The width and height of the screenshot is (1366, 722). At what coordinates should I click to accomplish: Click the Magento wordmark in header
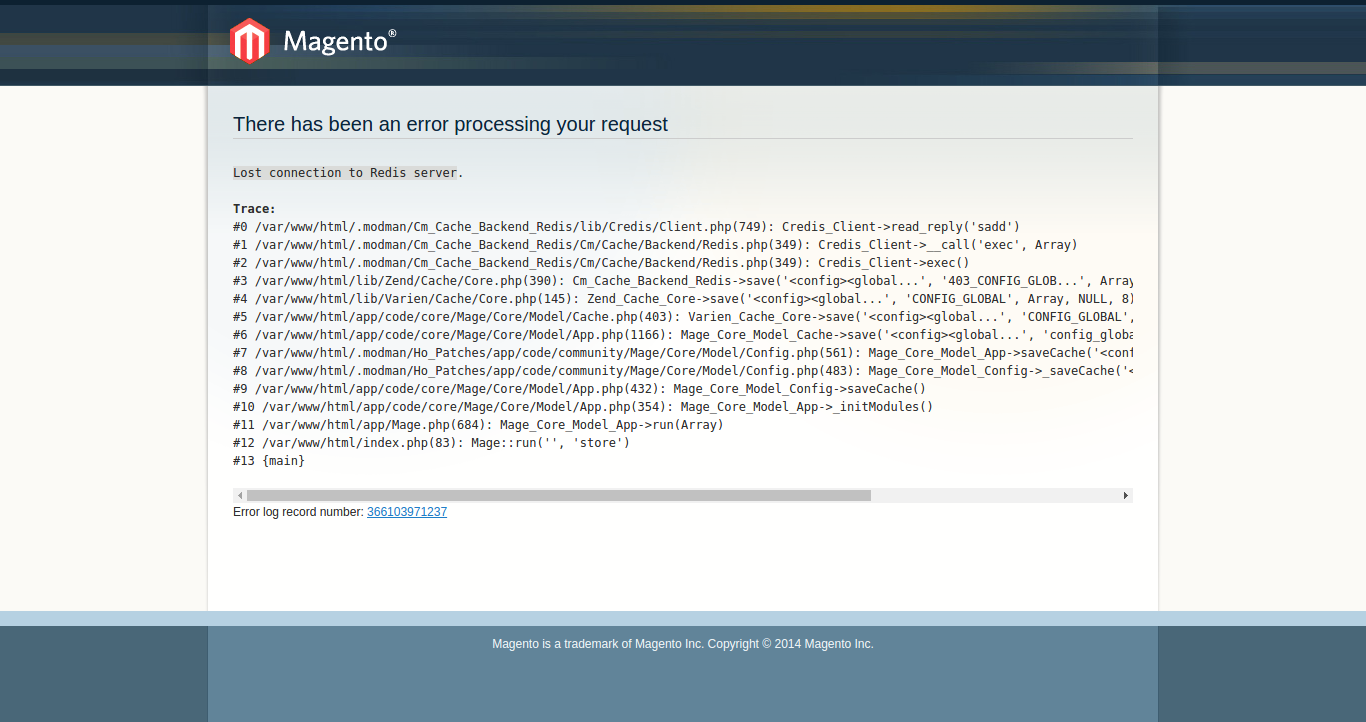click(339, 41)
